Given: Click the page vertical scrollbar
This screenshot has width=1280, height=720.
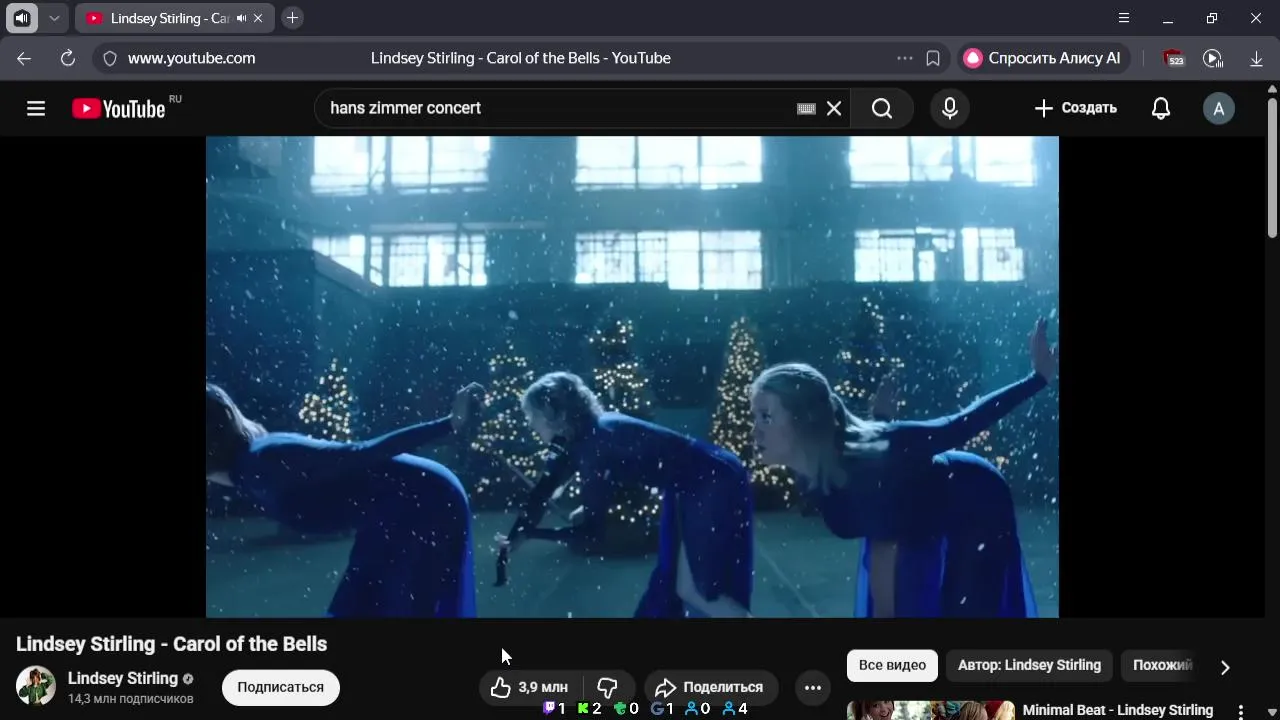Looking at the screenshot, I should click(1272, 168).
